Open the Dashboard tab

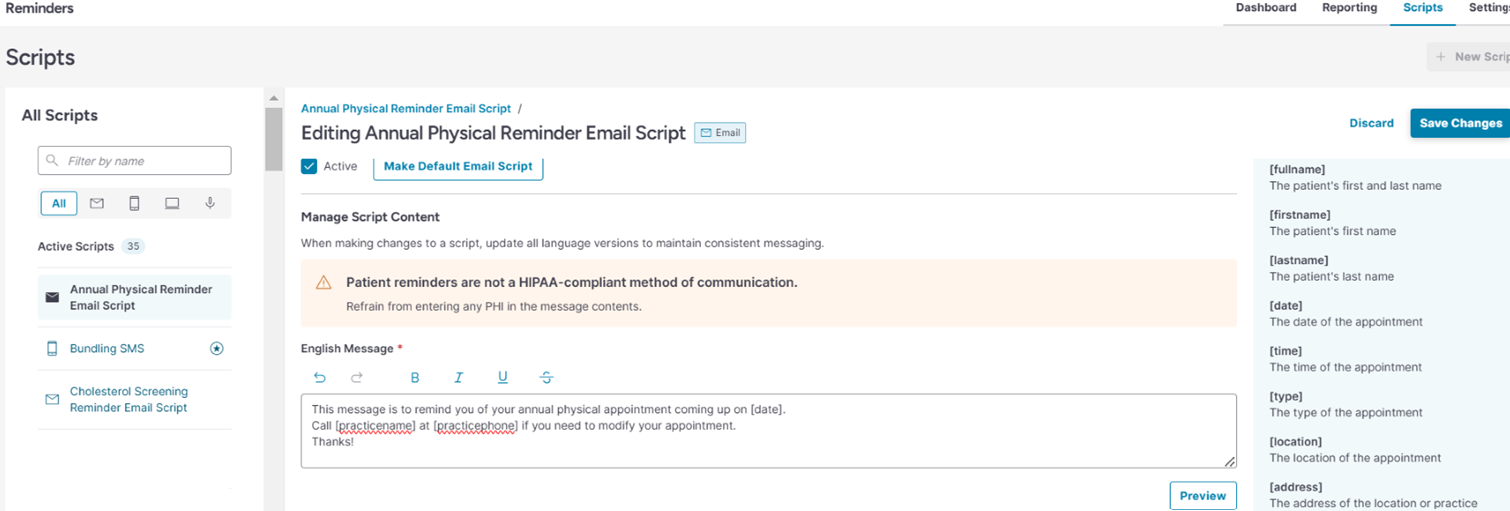(1266, 8)
